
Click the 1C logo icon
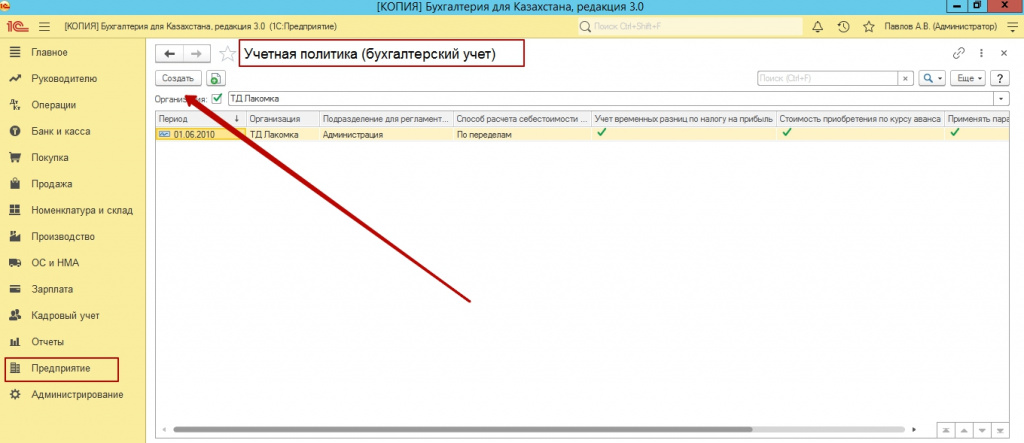pyautogui.click(x=16, y=27)
